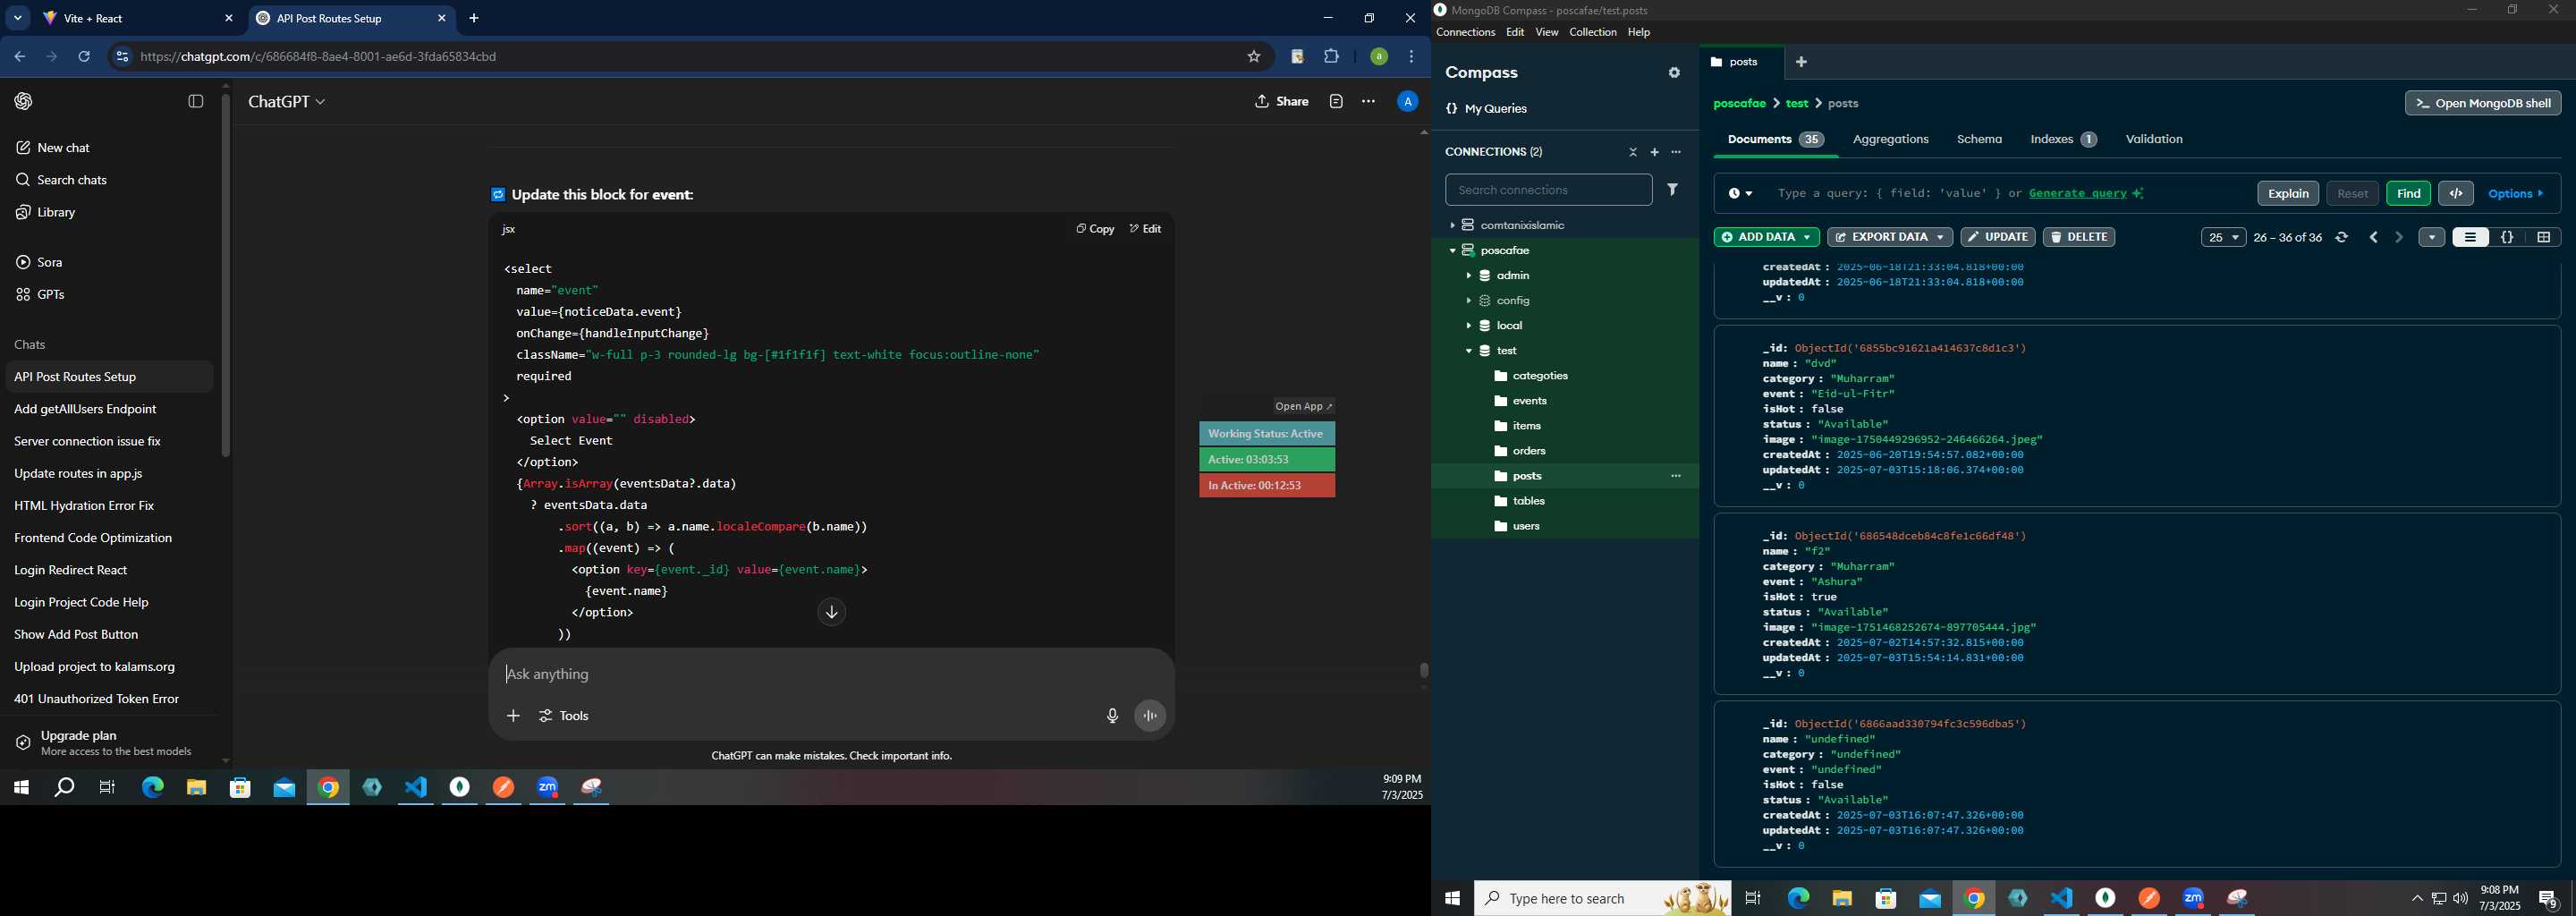Open ChatGPT model selector dropdown
The height and width of the screenshot is (916, 2576).
tap(287, 102)
